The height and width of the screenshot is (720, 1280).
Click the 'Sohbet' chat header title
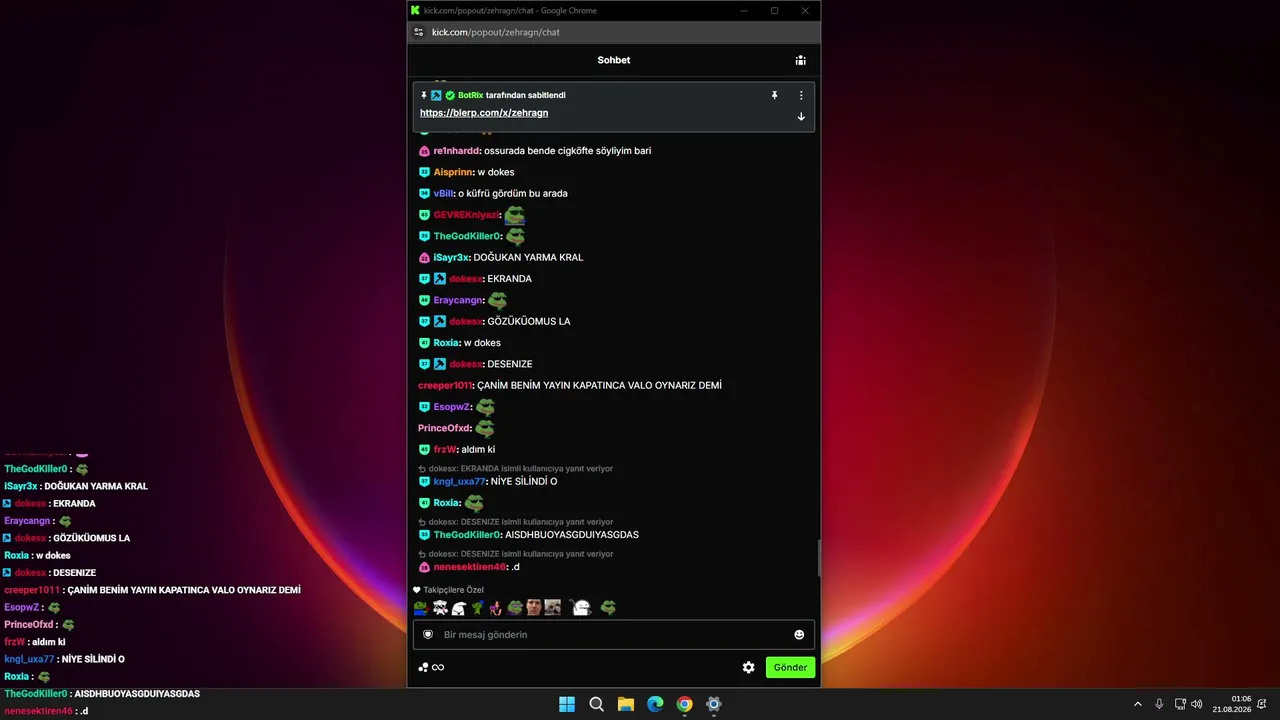pyautogui.click(x=614, y=60)
